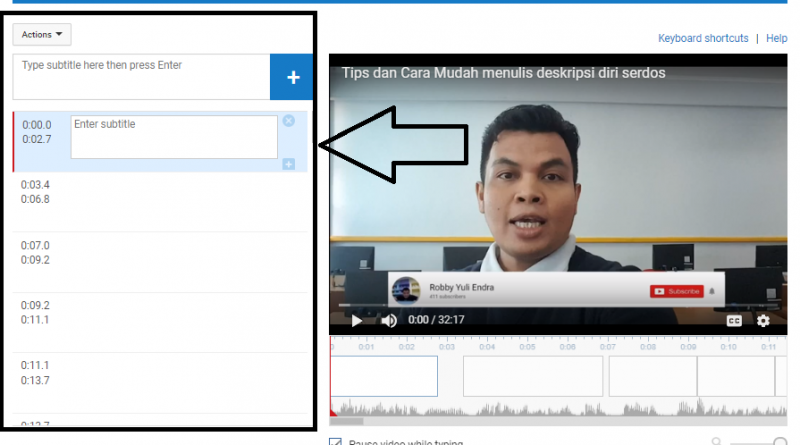This screenshot has height=445, width=800.
Task: Select the fourth caption block on the timeline
Action: click(736, 376)
